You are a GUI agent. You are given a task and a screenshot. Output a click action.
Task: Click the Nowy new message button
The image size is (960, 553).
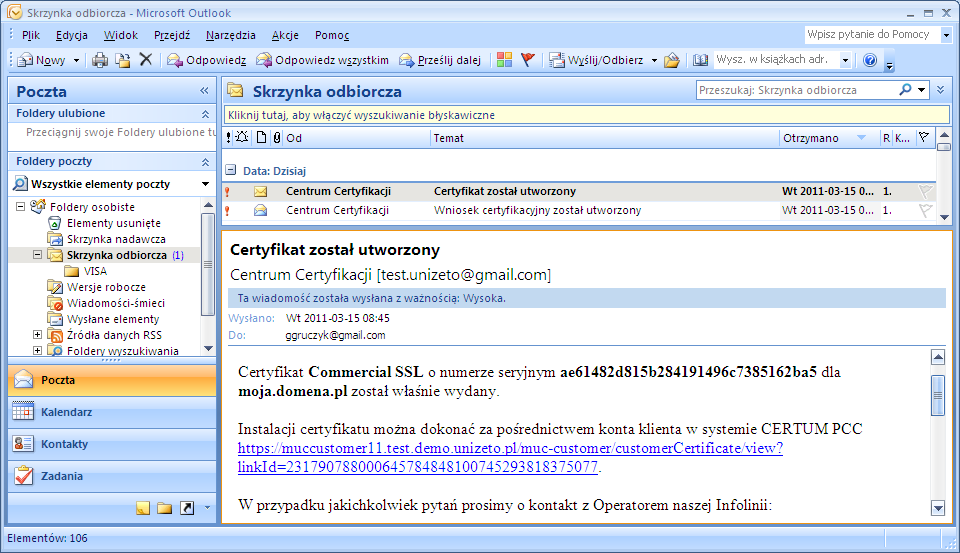click(42, 60)
